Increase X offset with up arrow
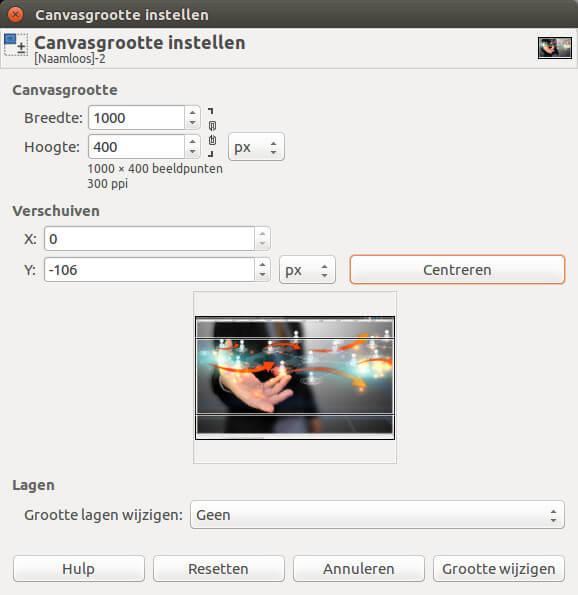 [x=262, y=233]
